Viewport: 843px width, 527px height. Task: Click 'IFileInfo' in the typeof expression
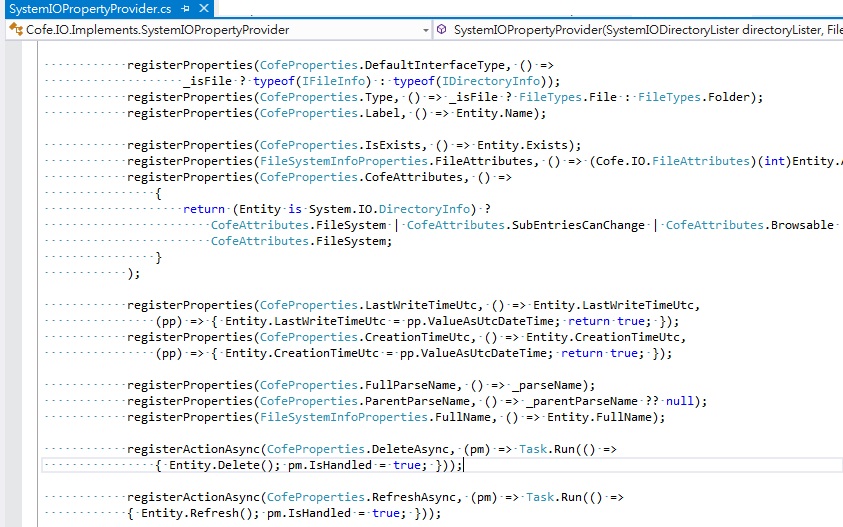tap(333, 81)
